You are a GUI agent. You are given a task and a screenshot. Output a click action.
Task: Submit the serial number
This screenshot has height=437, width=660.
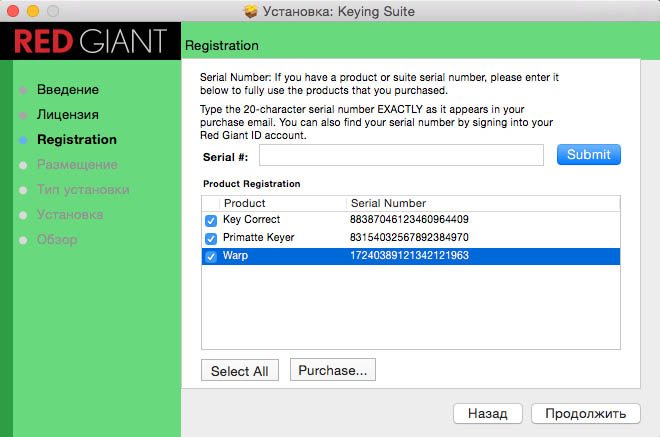(x=588, y=155)
